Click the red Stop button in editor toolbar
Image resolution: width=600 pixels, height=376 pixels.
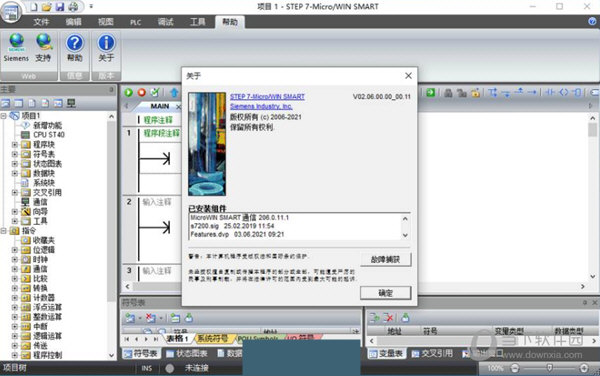point(142,92)
